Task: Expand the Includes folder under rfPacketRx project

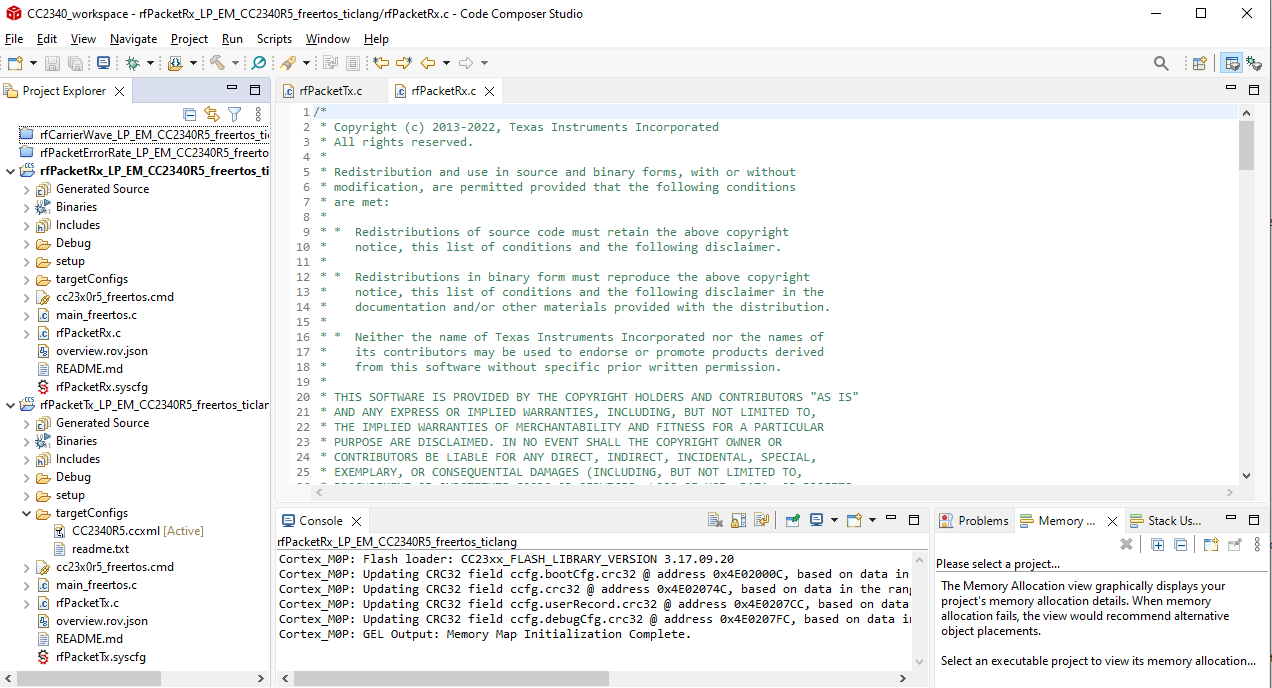Action: click(x=27, y=225)
